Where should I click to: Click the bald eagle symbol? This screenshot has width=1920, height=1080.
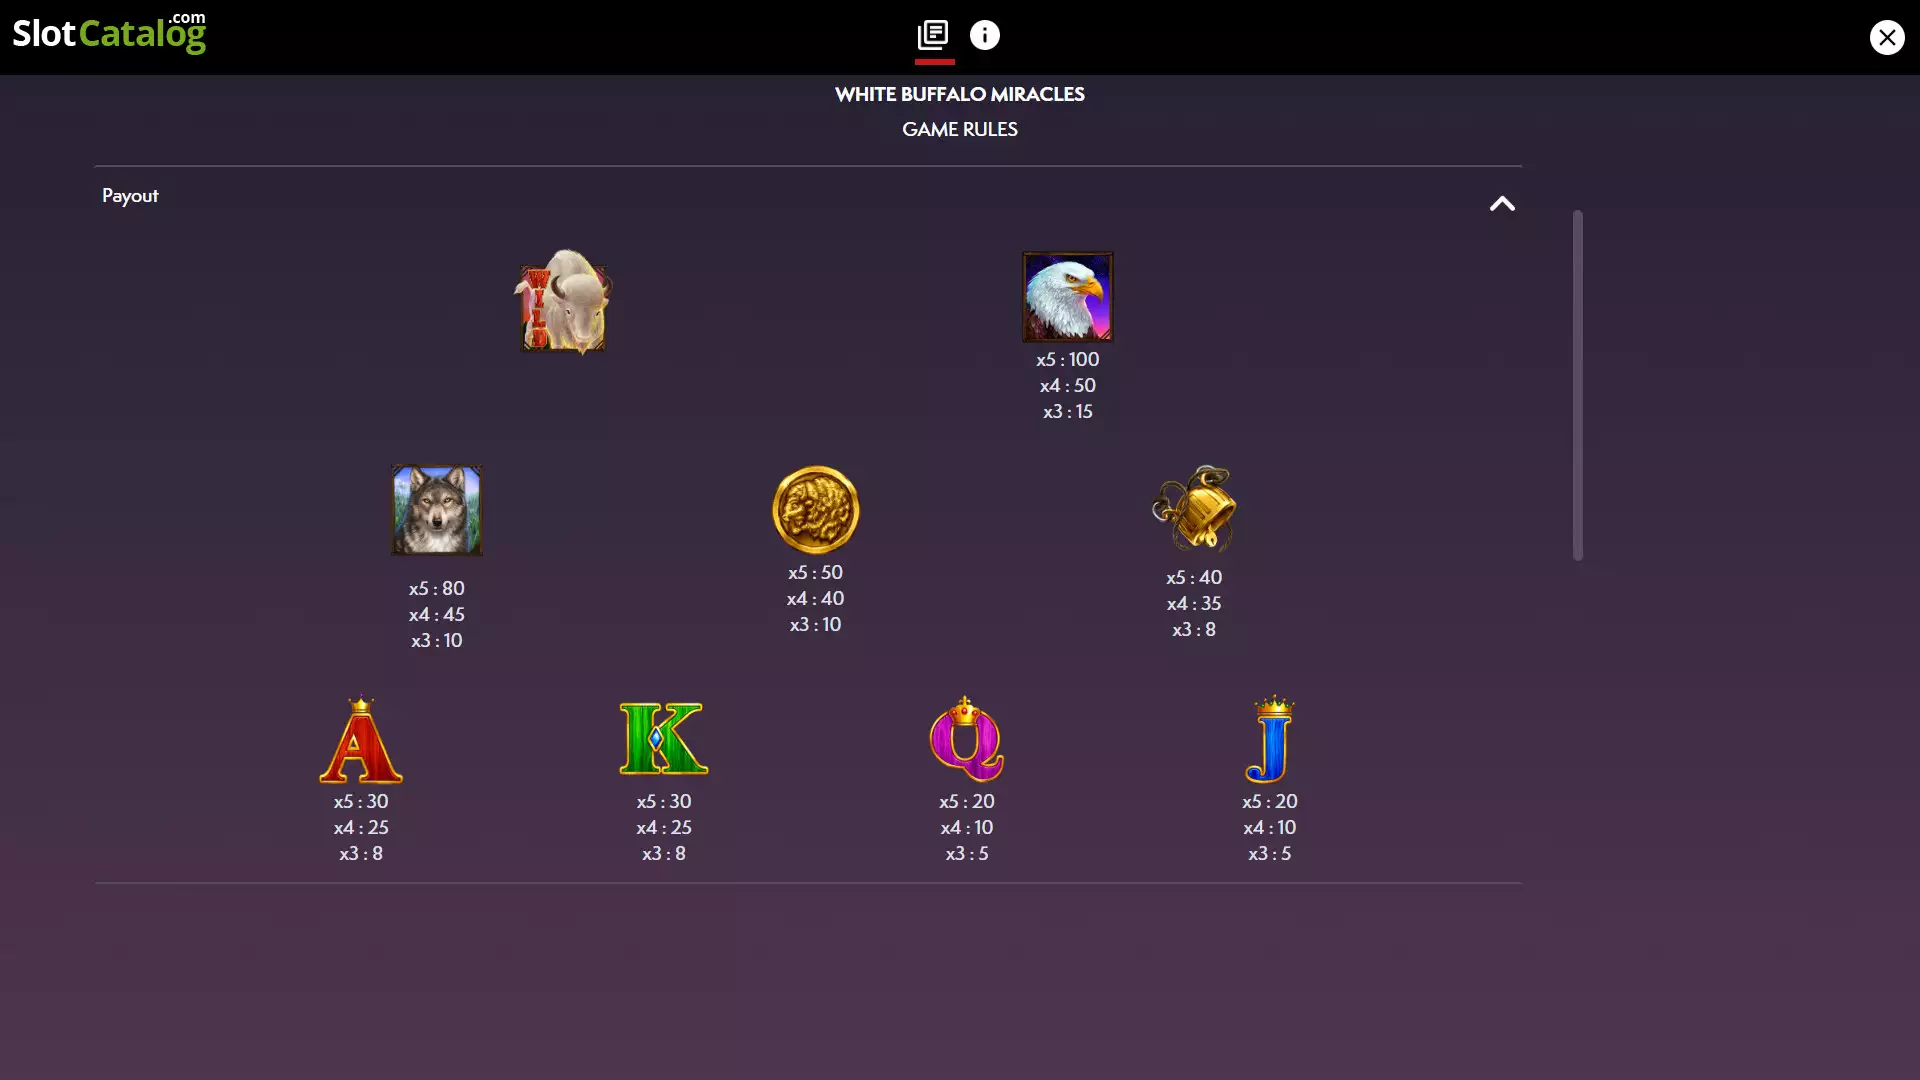click(1068, 297)
